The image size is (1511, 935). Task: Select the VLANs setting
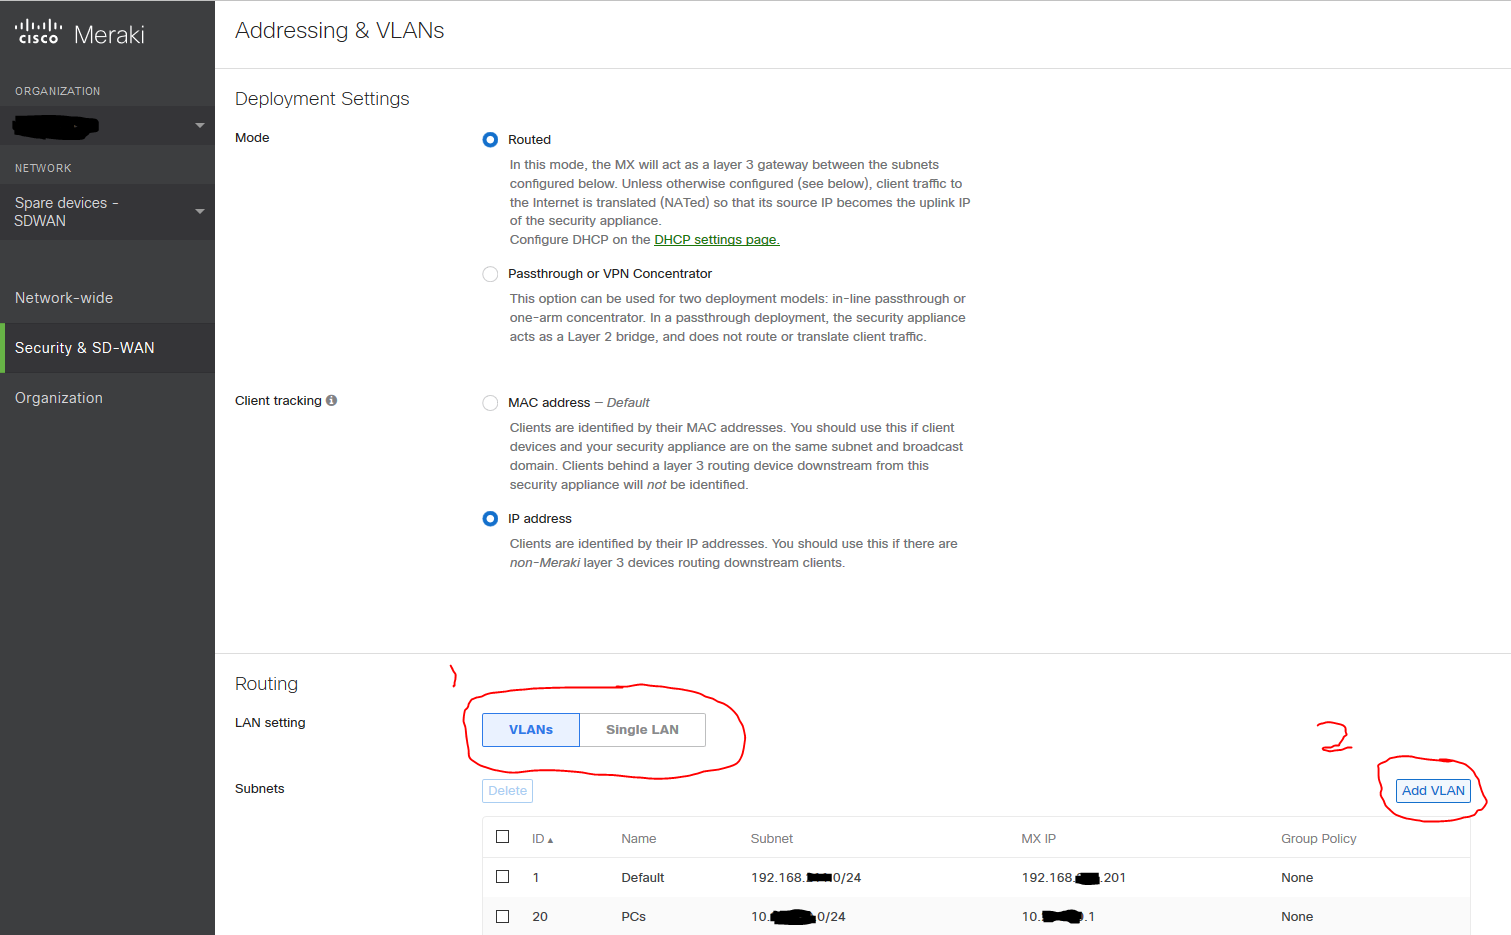[x=530, y=730]
